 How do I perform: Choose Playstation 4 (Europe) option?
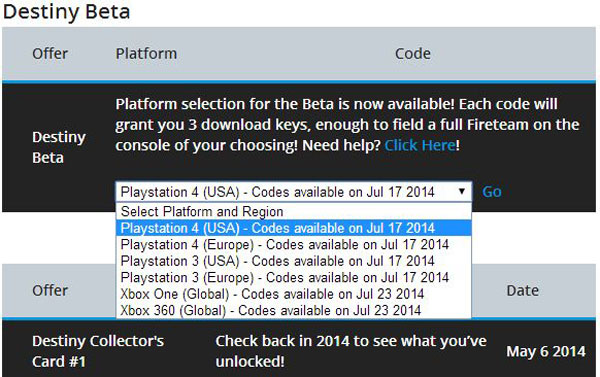coord(293,245)
